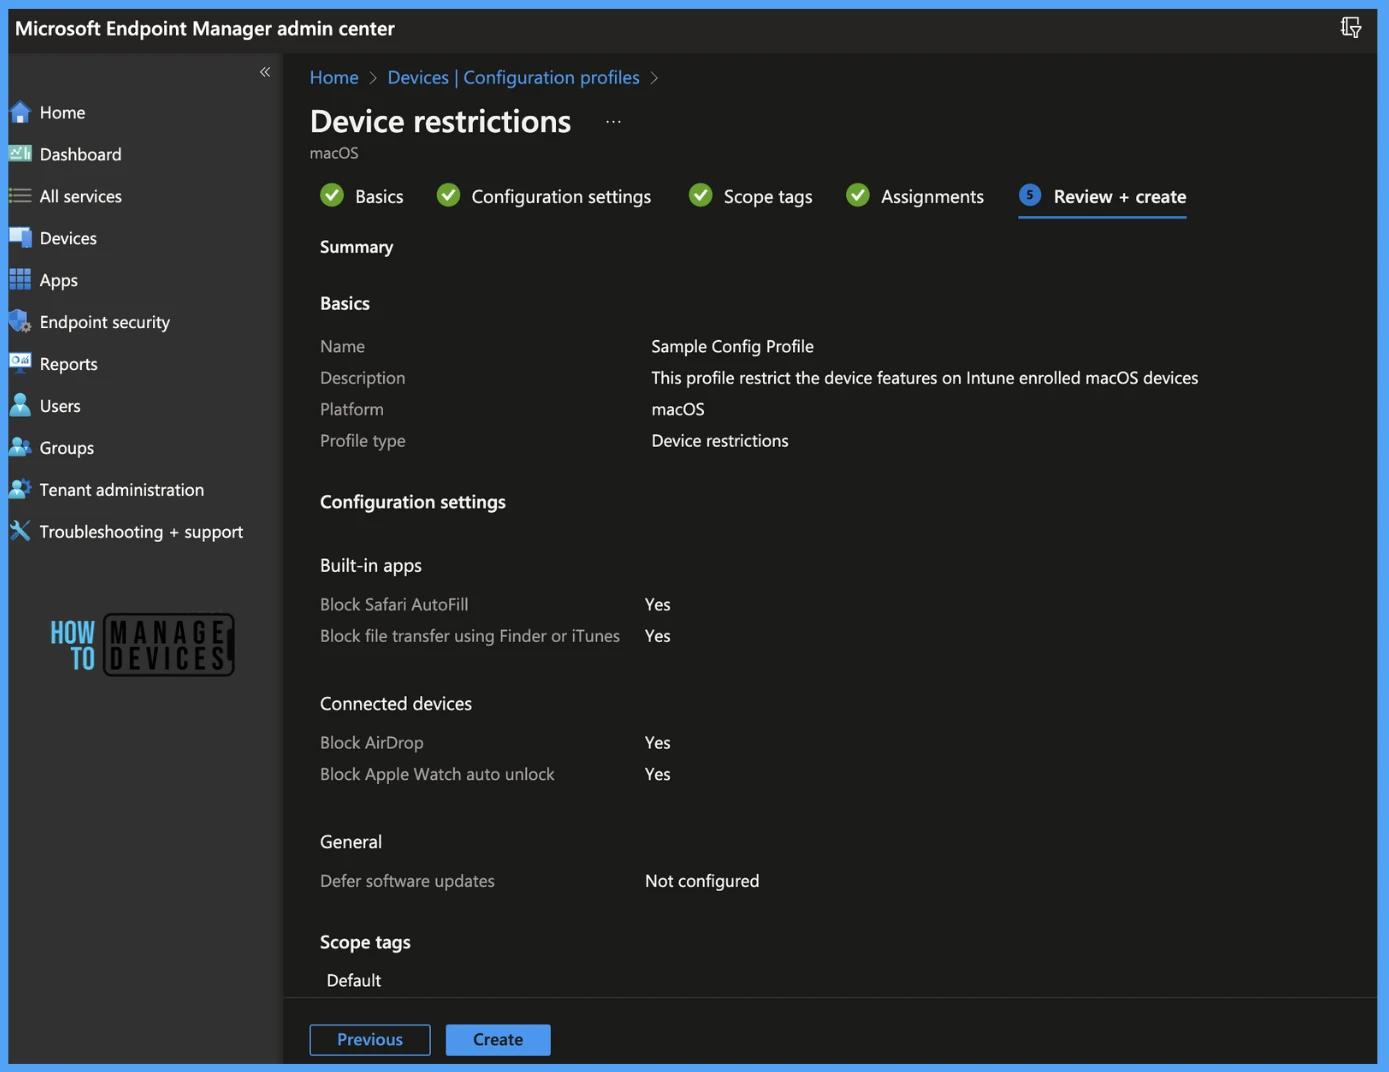Follow Devices | Configuration profiles breadcrumb link
The width and height of the screenshot is (1389, 1072).
tap(513, 78)
